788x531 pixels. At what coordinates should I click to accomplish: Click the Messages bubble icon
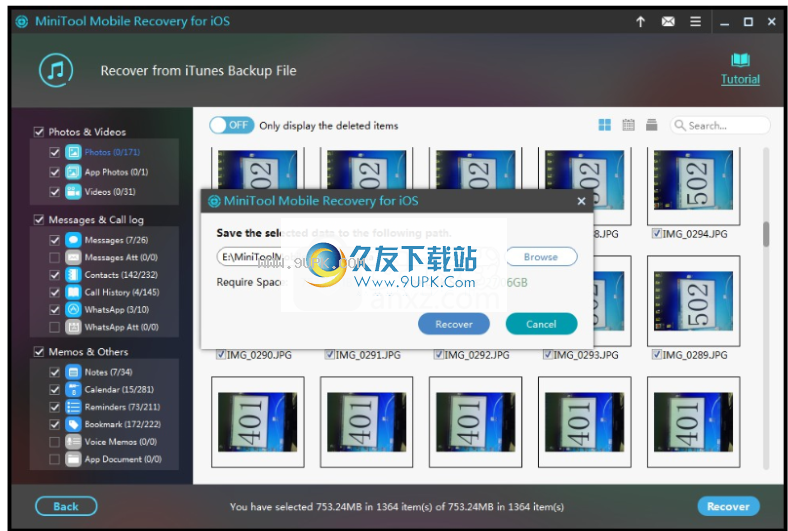tap(73, 240)
